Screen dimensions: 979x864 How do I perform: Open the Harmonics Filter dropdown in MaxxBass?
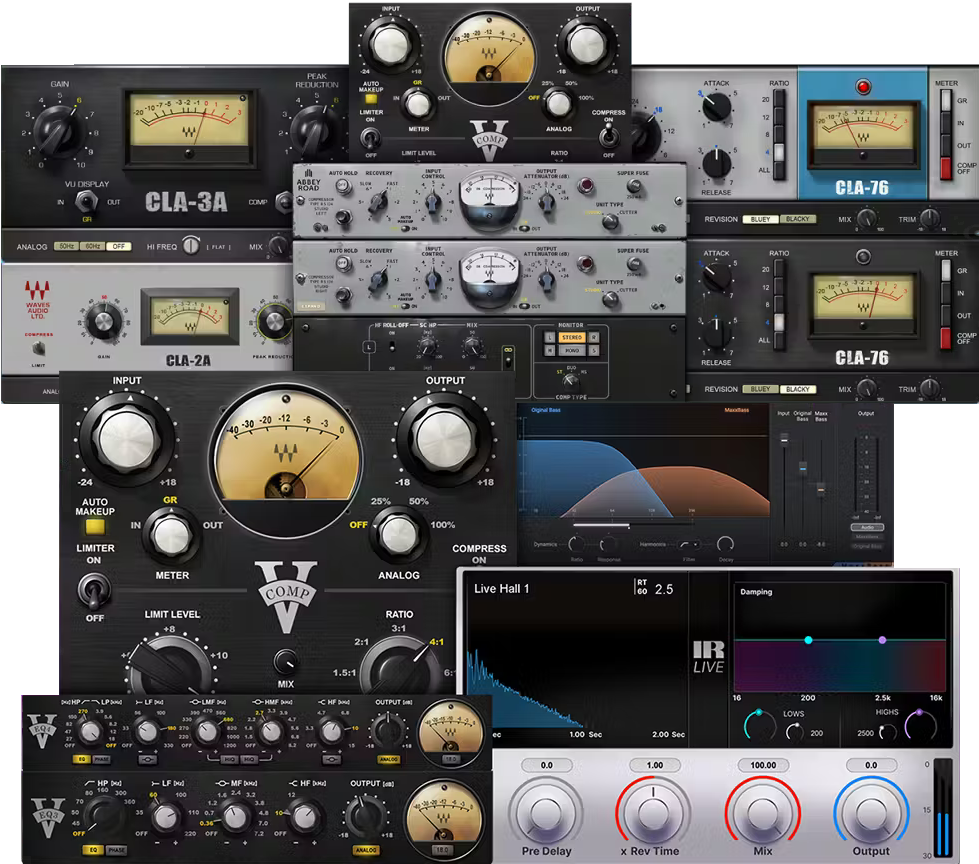(689, 544)
